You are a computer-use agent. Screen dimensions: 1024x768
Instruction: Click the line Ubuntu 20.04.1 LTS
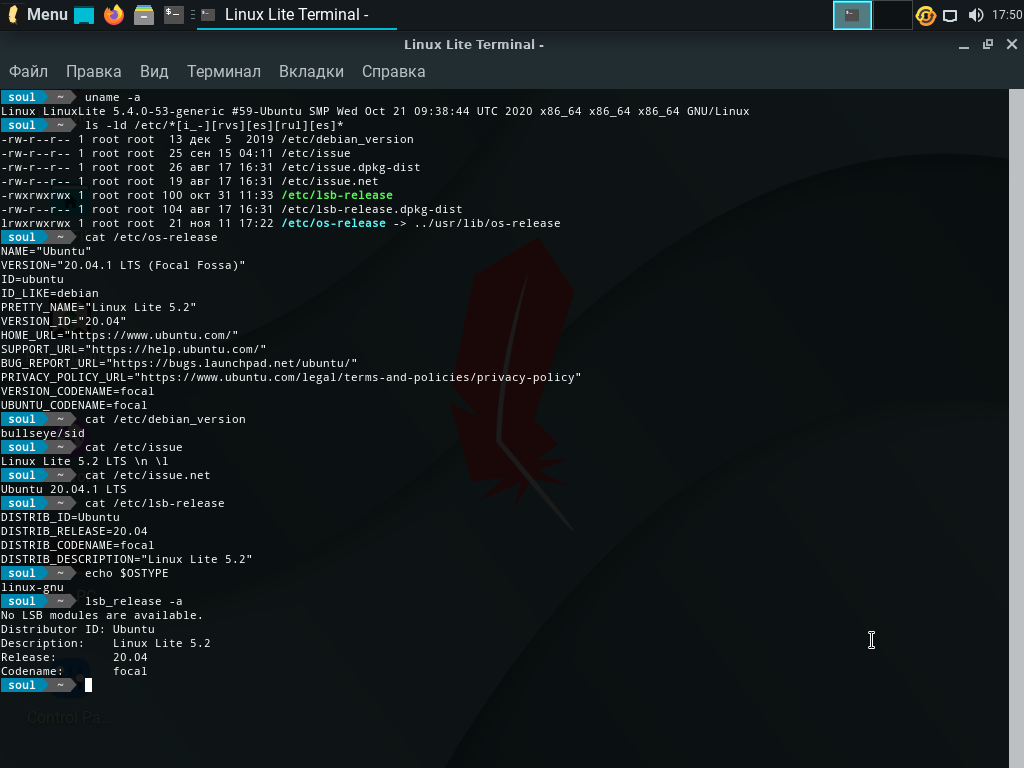click(63, 489)
